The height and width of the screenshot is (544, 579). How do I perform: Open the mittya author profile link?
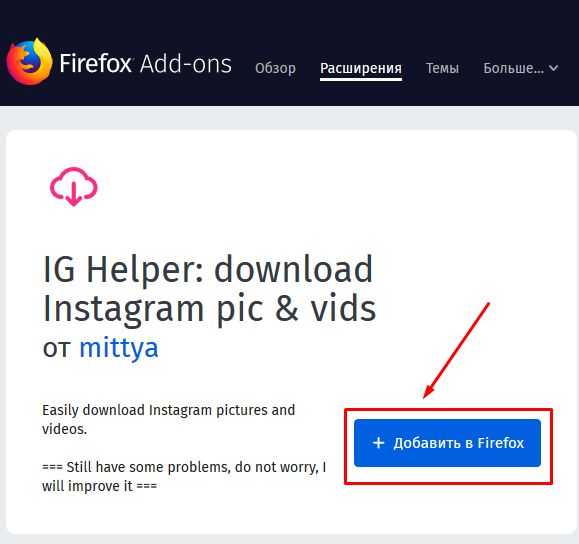click(119, 347)
